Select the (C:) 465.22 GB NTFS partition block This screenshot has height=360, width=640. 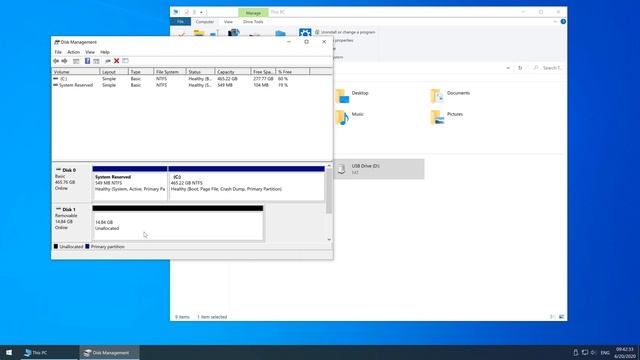coord(247,183)
